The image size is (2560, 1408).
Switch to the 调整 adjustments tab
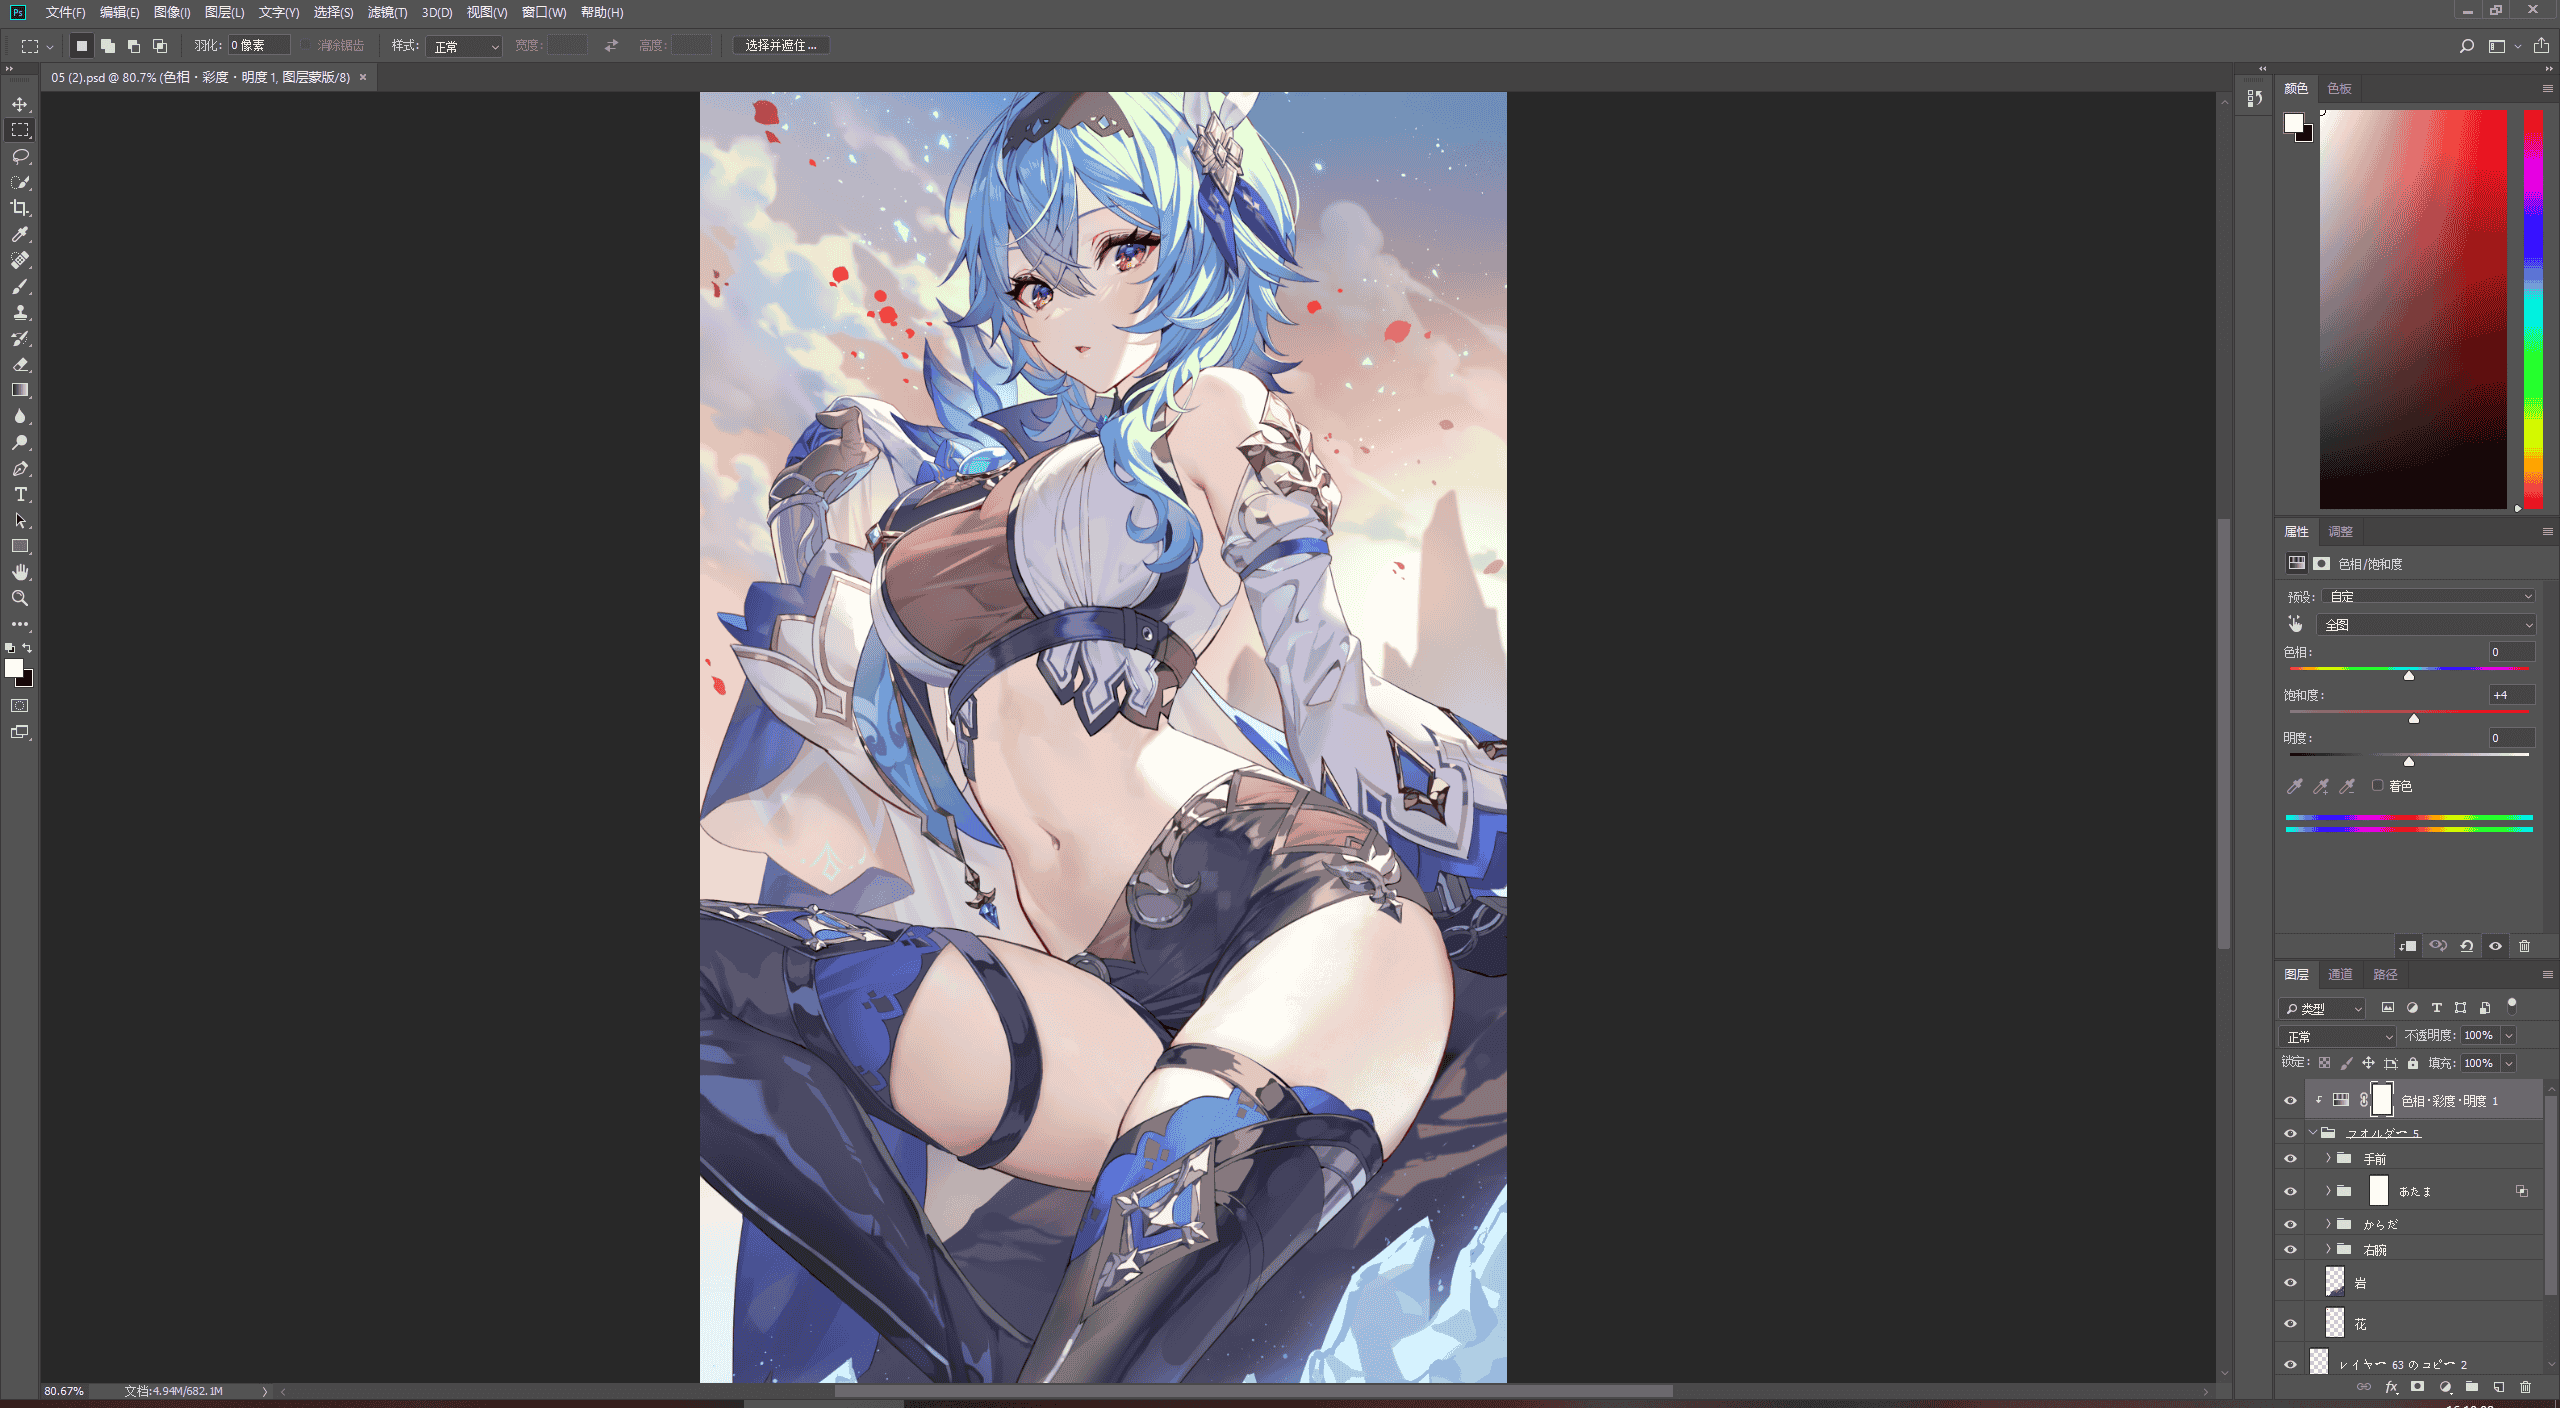[2340, 532]
